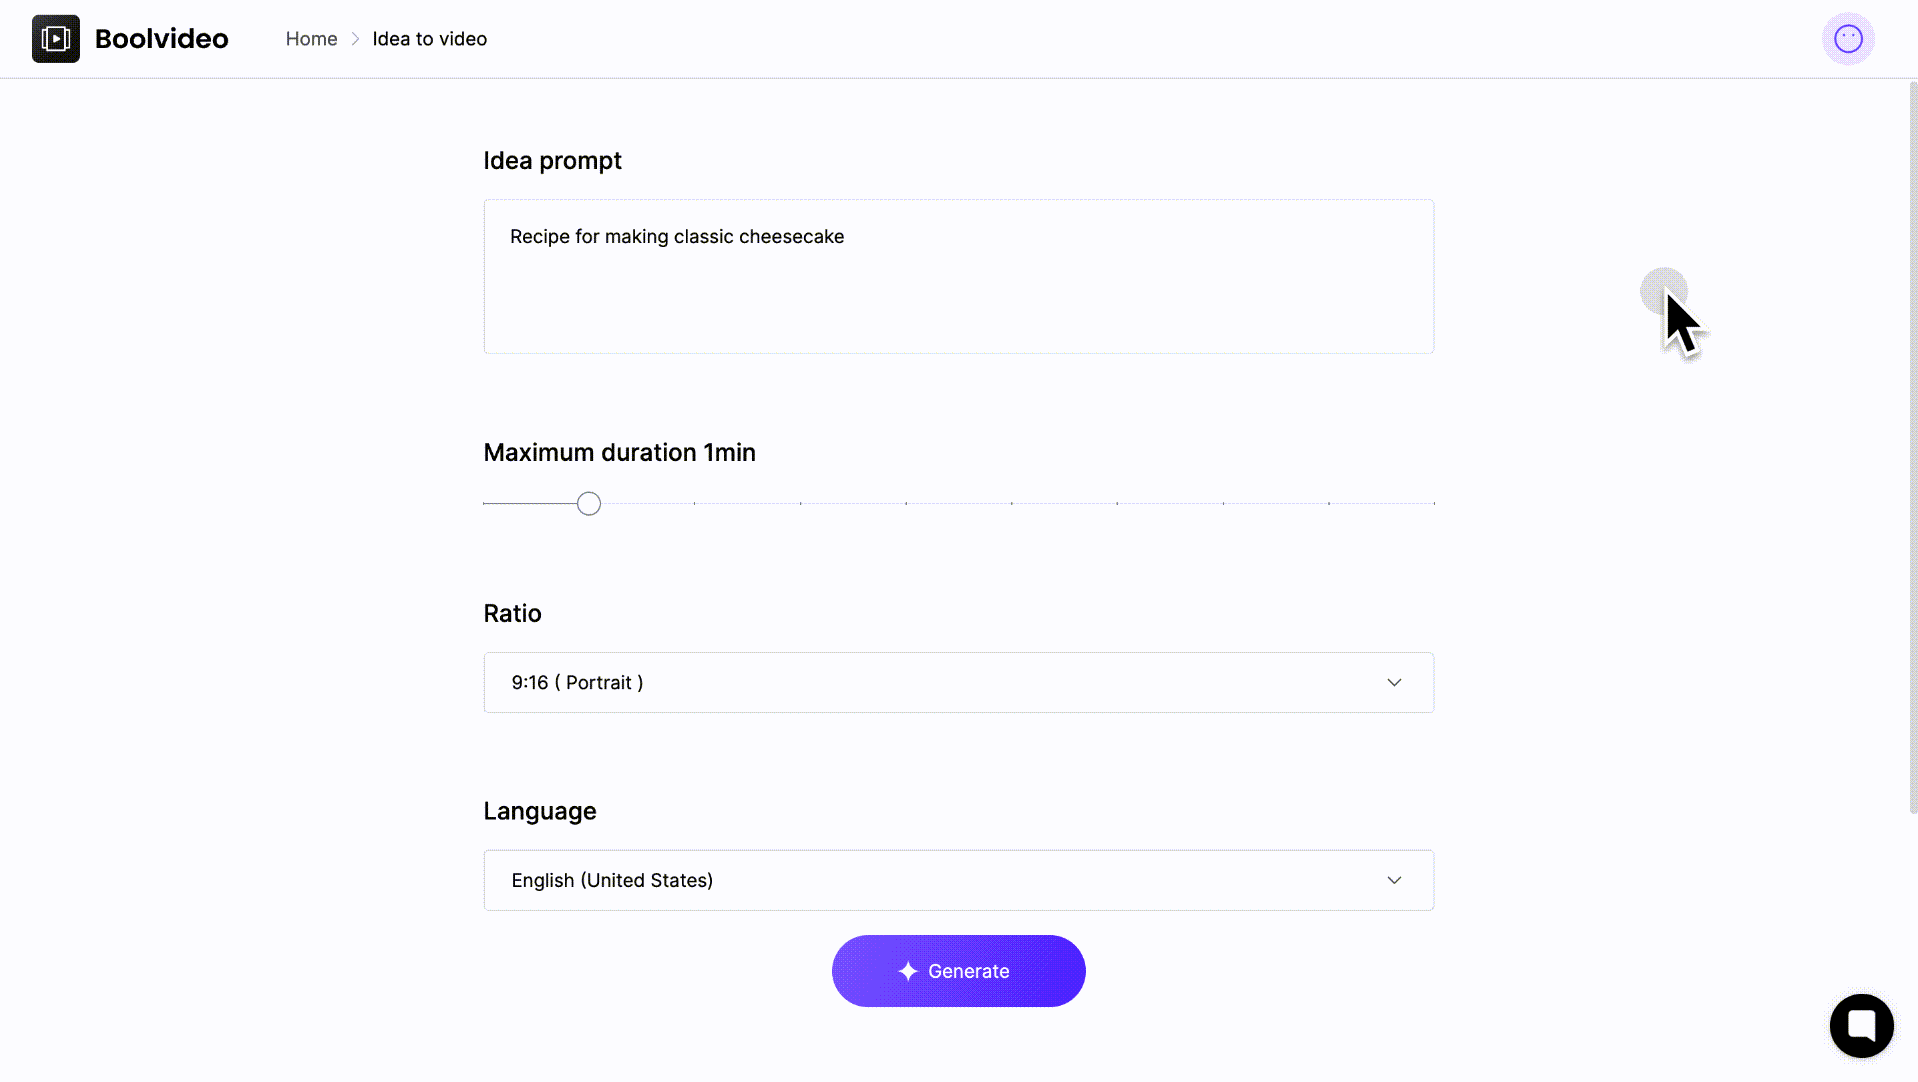Set duration slider to the minimum end
The height and width of the screenshot is (1082, 1918).
(x=484, y=503)
